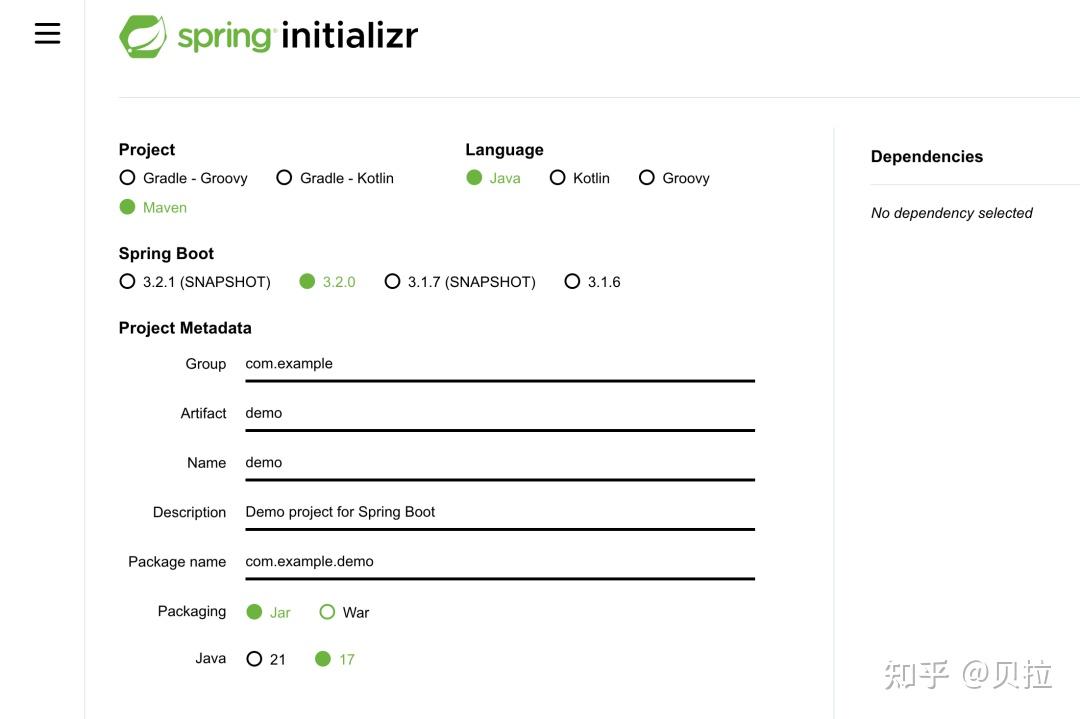Screen dimensions: 1080x719
Task: Select Java version 21
Action: (x=266, y=659)
